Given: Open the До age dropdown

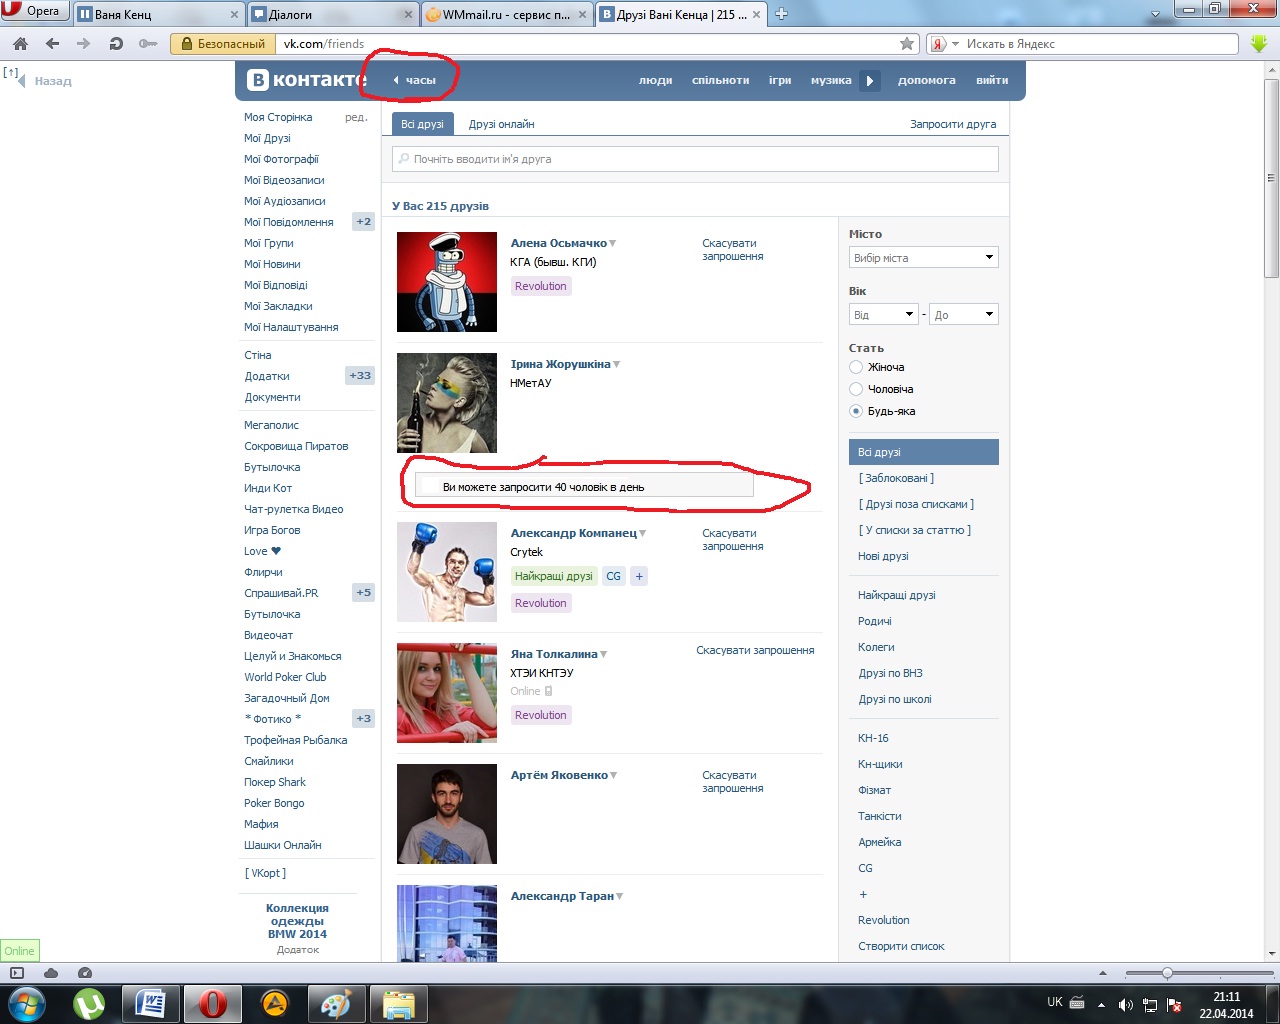Looking at the screenshot, I should 964,314.
